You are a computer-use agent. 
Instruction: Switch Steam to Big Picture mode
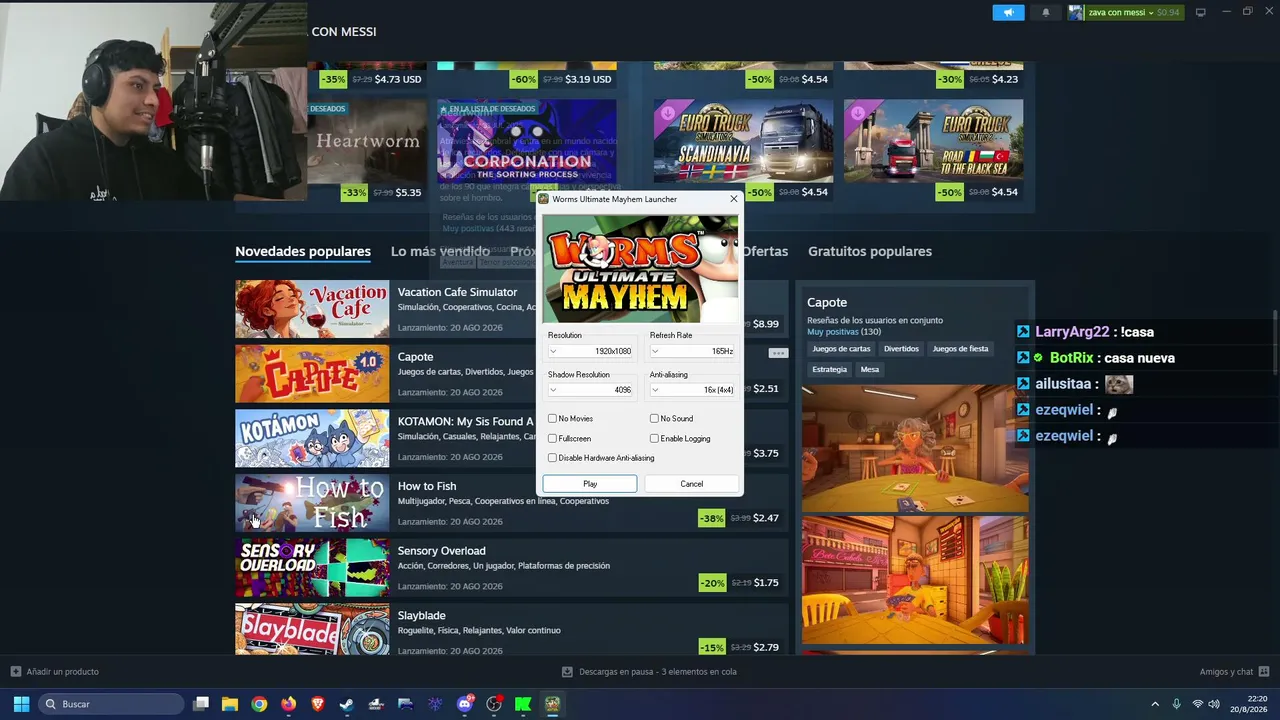(1201, 12)
